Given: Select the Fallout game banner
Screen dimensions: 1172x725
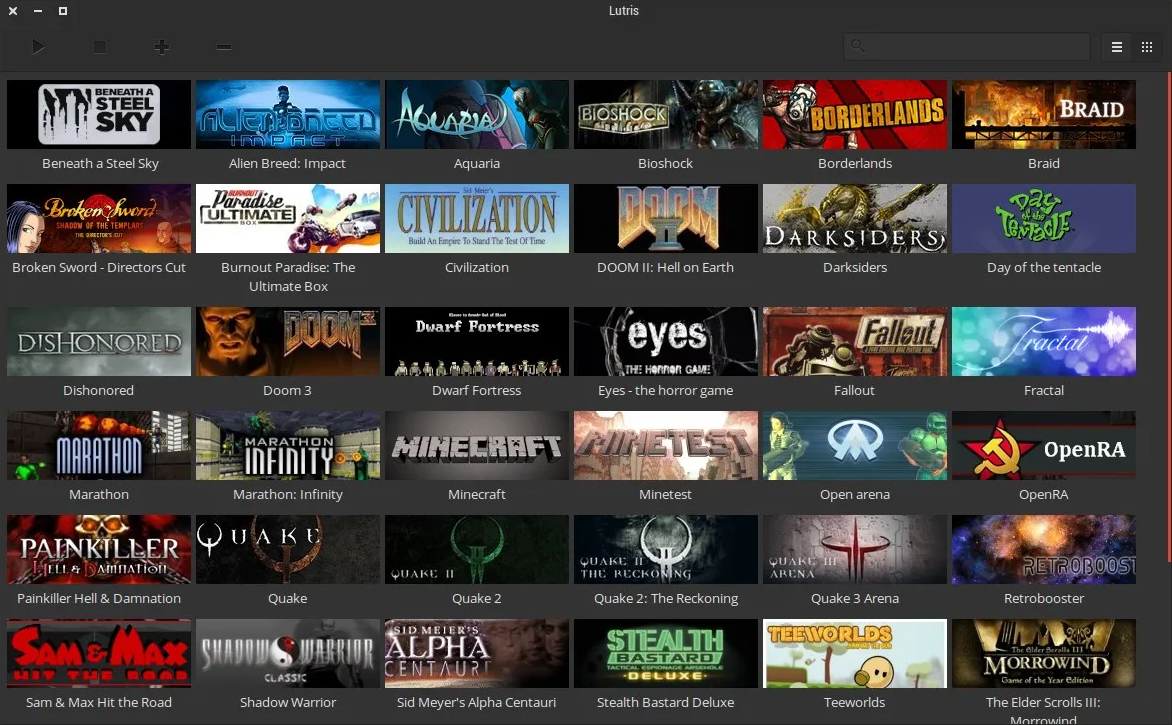Looking at the screenshot, I should click(x=855, y=342).
